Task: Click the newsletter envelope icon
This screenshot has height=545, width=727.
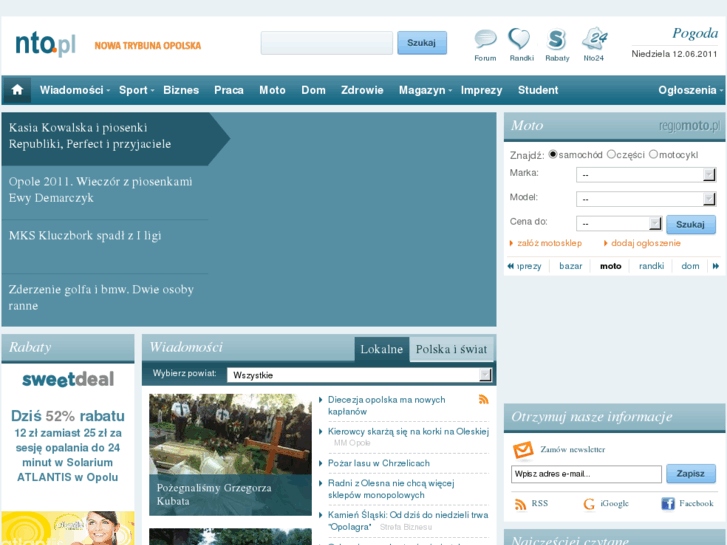Action: point(523,450)
